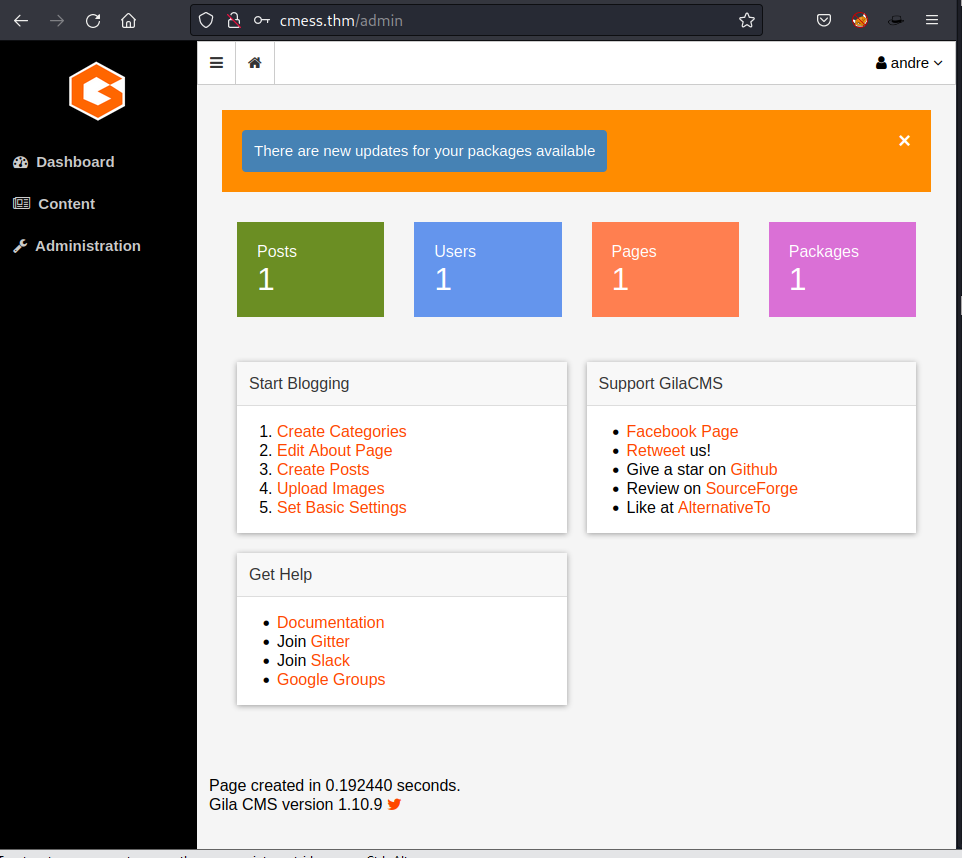
Task: Open the blue Users tile
Action: coord(488,269)
